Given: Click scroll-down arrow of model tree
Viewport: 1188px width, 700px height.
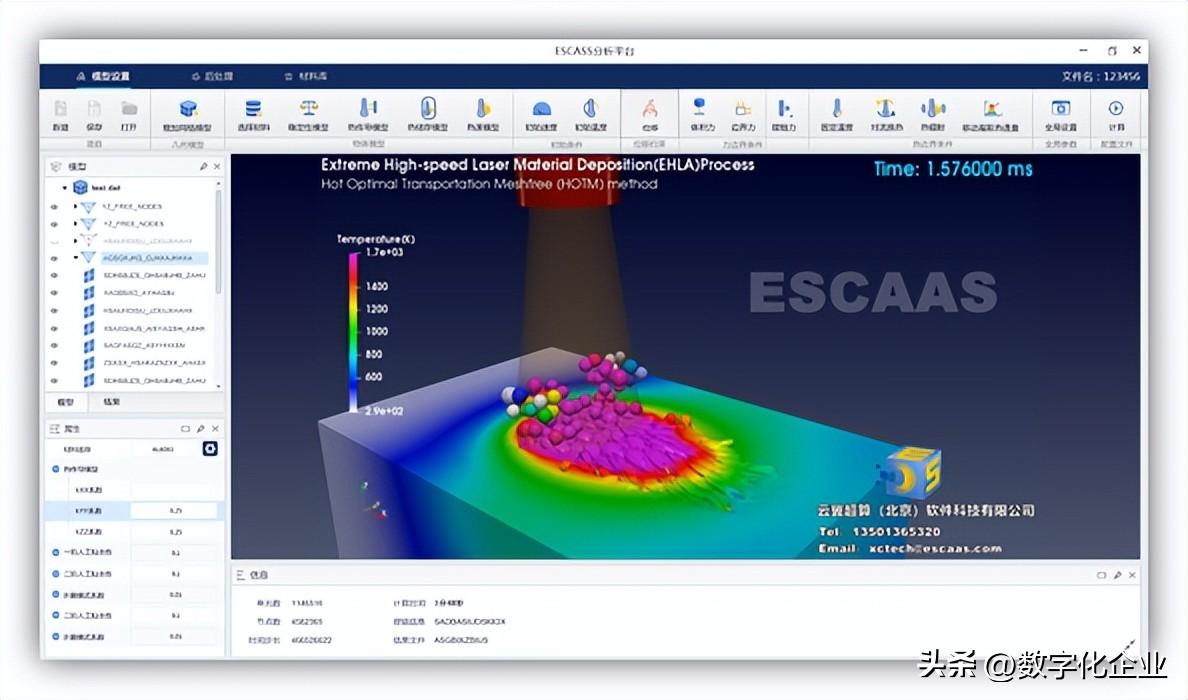Looking at the screenshot, I should point(219,386).
